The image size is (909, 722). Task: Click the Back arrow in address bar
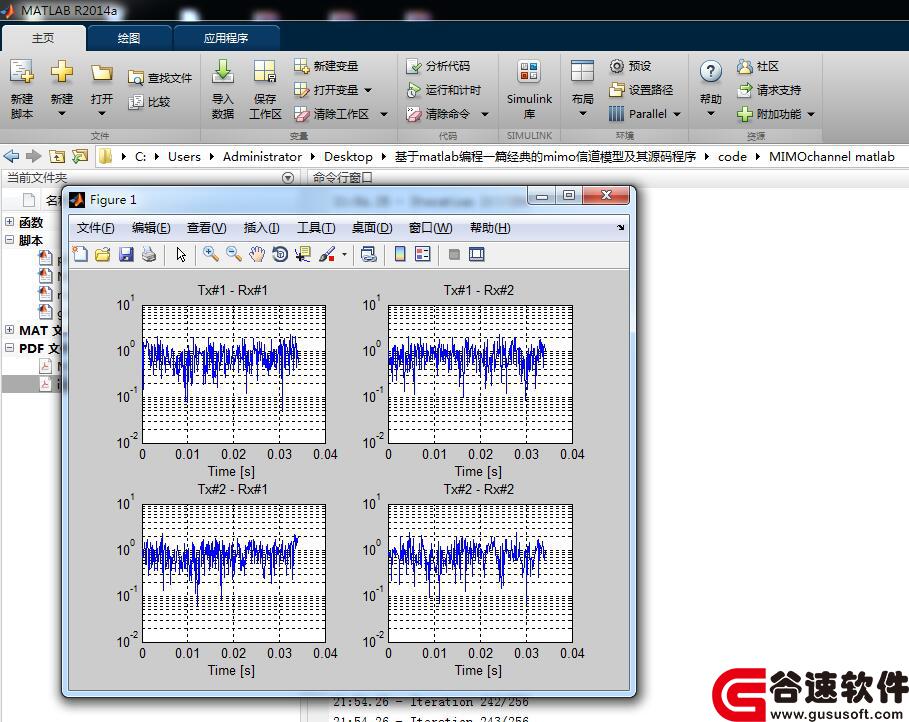[11, 156]
